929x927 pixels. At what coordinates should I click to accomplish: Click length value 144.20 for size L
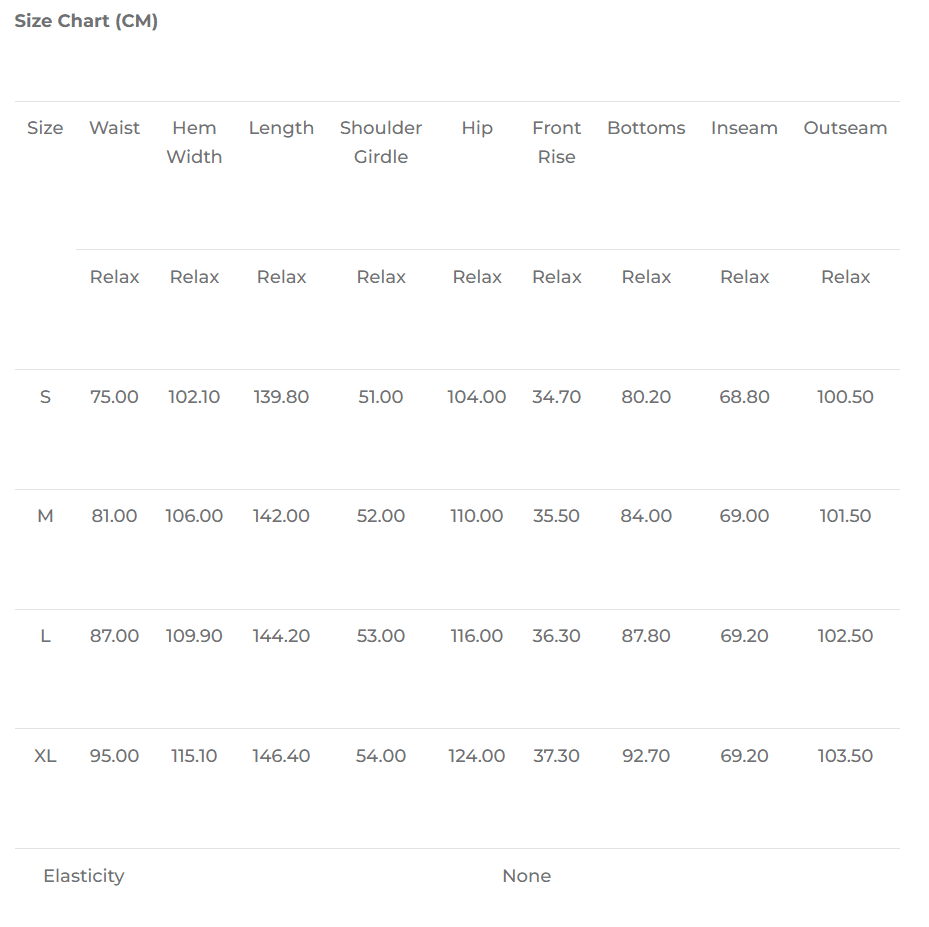[281, 636]
